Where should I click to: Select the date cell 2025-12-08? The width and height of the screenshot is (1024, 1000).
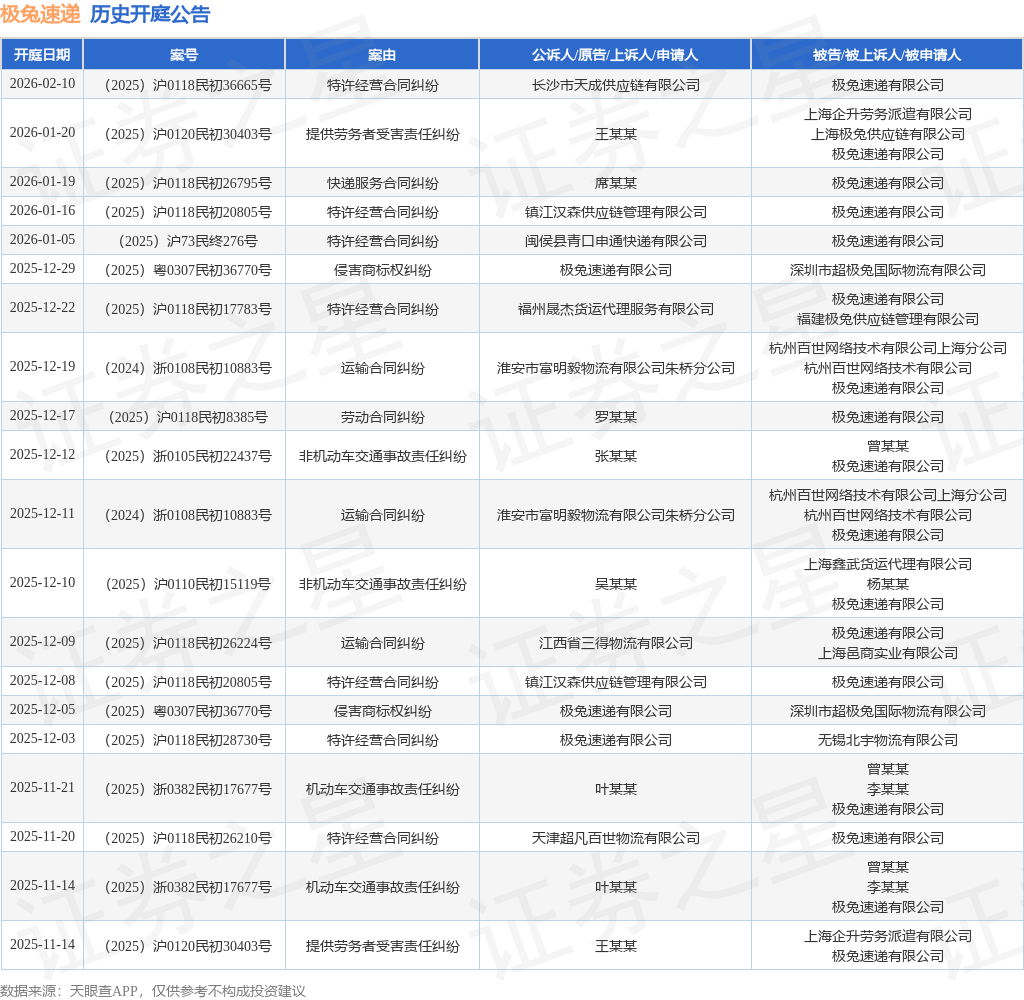coord(42,681)
